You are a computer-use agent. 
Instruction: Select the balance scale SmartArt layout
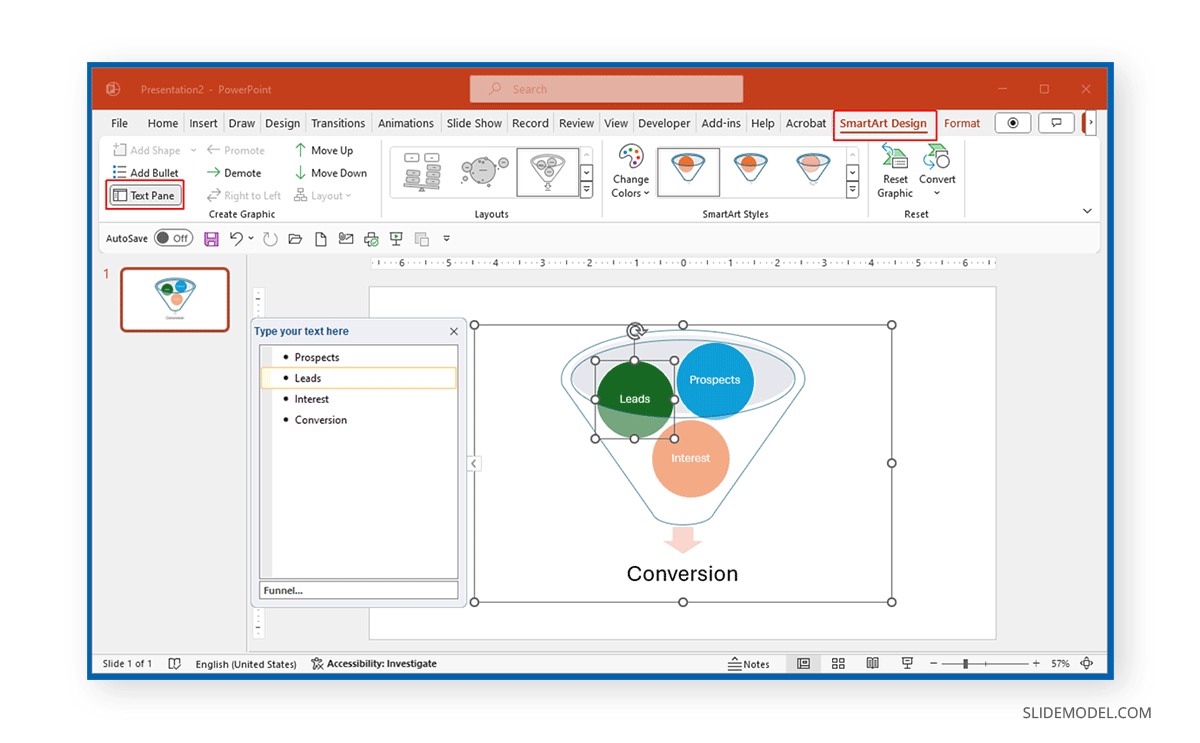(x=421, y=172)
